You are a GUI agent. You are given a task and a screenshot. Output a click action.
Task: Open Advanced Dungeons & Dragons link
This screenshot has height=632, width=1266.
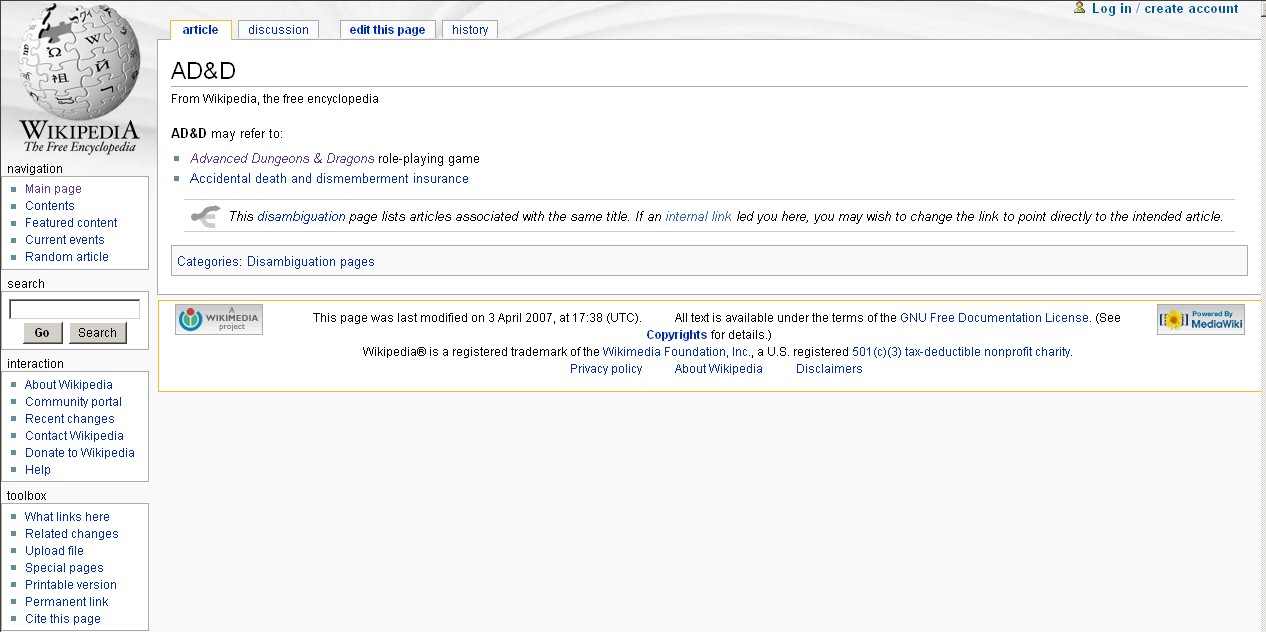(282, 159)
